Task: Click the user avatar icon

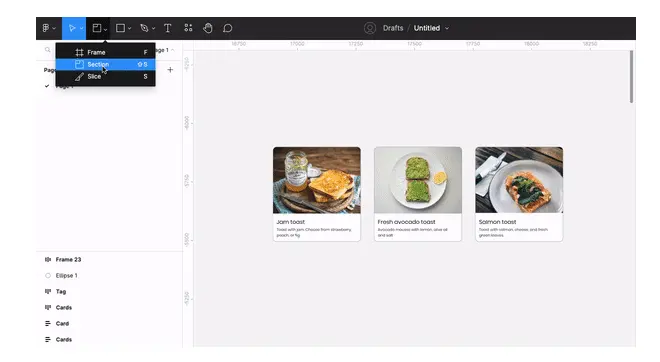Action: point(370,28)
